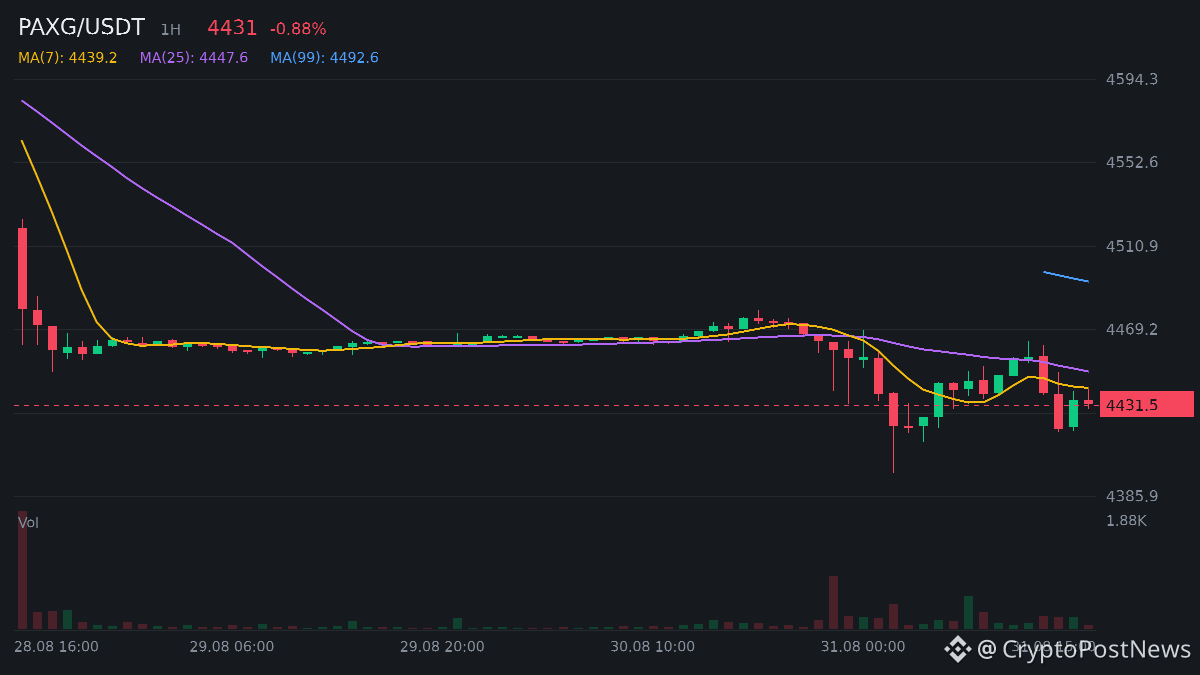The width and height of the screenshot is (1200, 675).
Task: Click the red 4431.5 current price tag
Action: coord(1147,404)
